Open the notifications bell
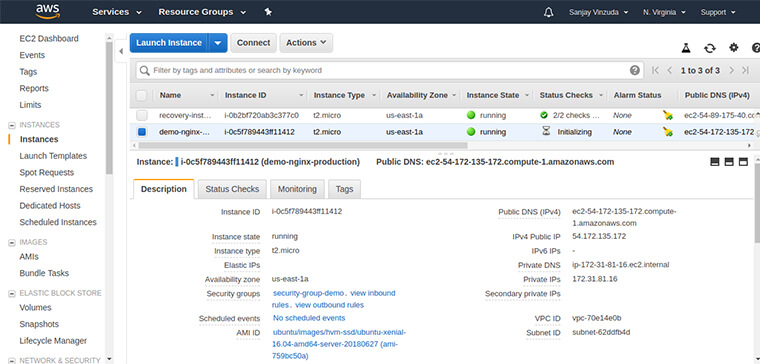The image size is (760, 364). (549, 12)
